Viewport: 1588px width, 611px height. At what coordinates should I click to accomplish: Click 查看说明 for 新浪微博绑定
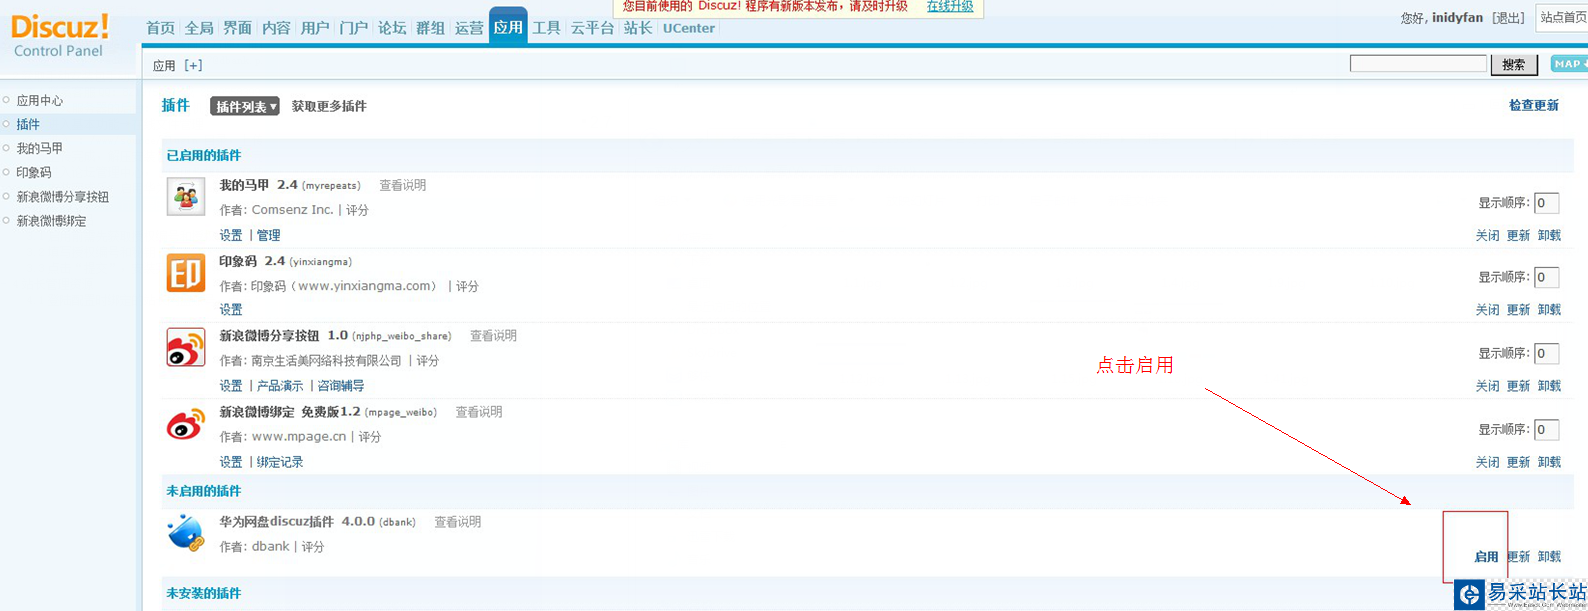[x=479, y=412]
